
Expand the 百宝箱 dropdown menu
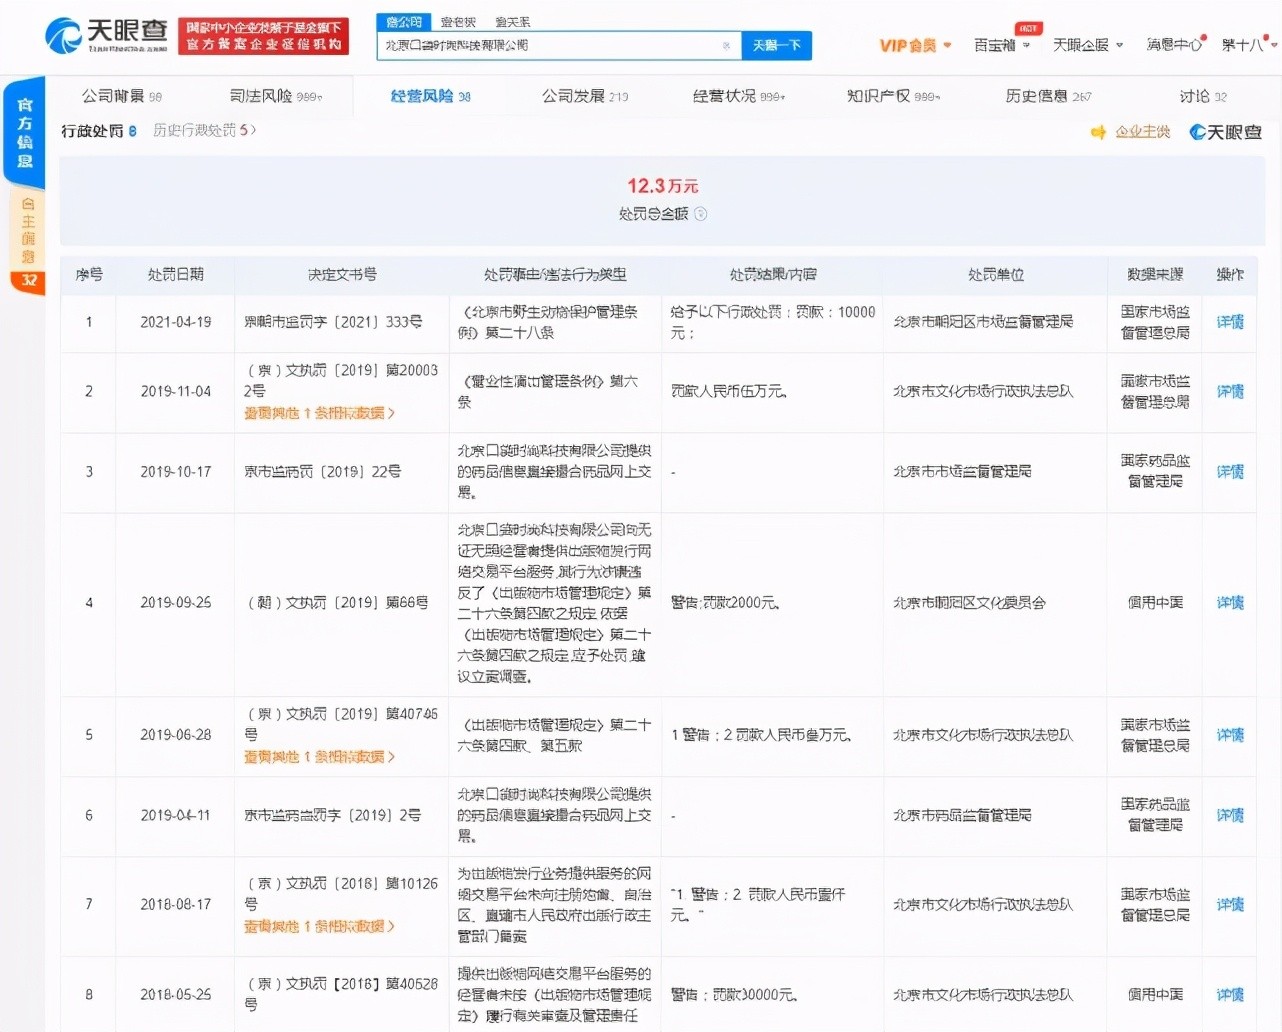[x=1001, y=45]
